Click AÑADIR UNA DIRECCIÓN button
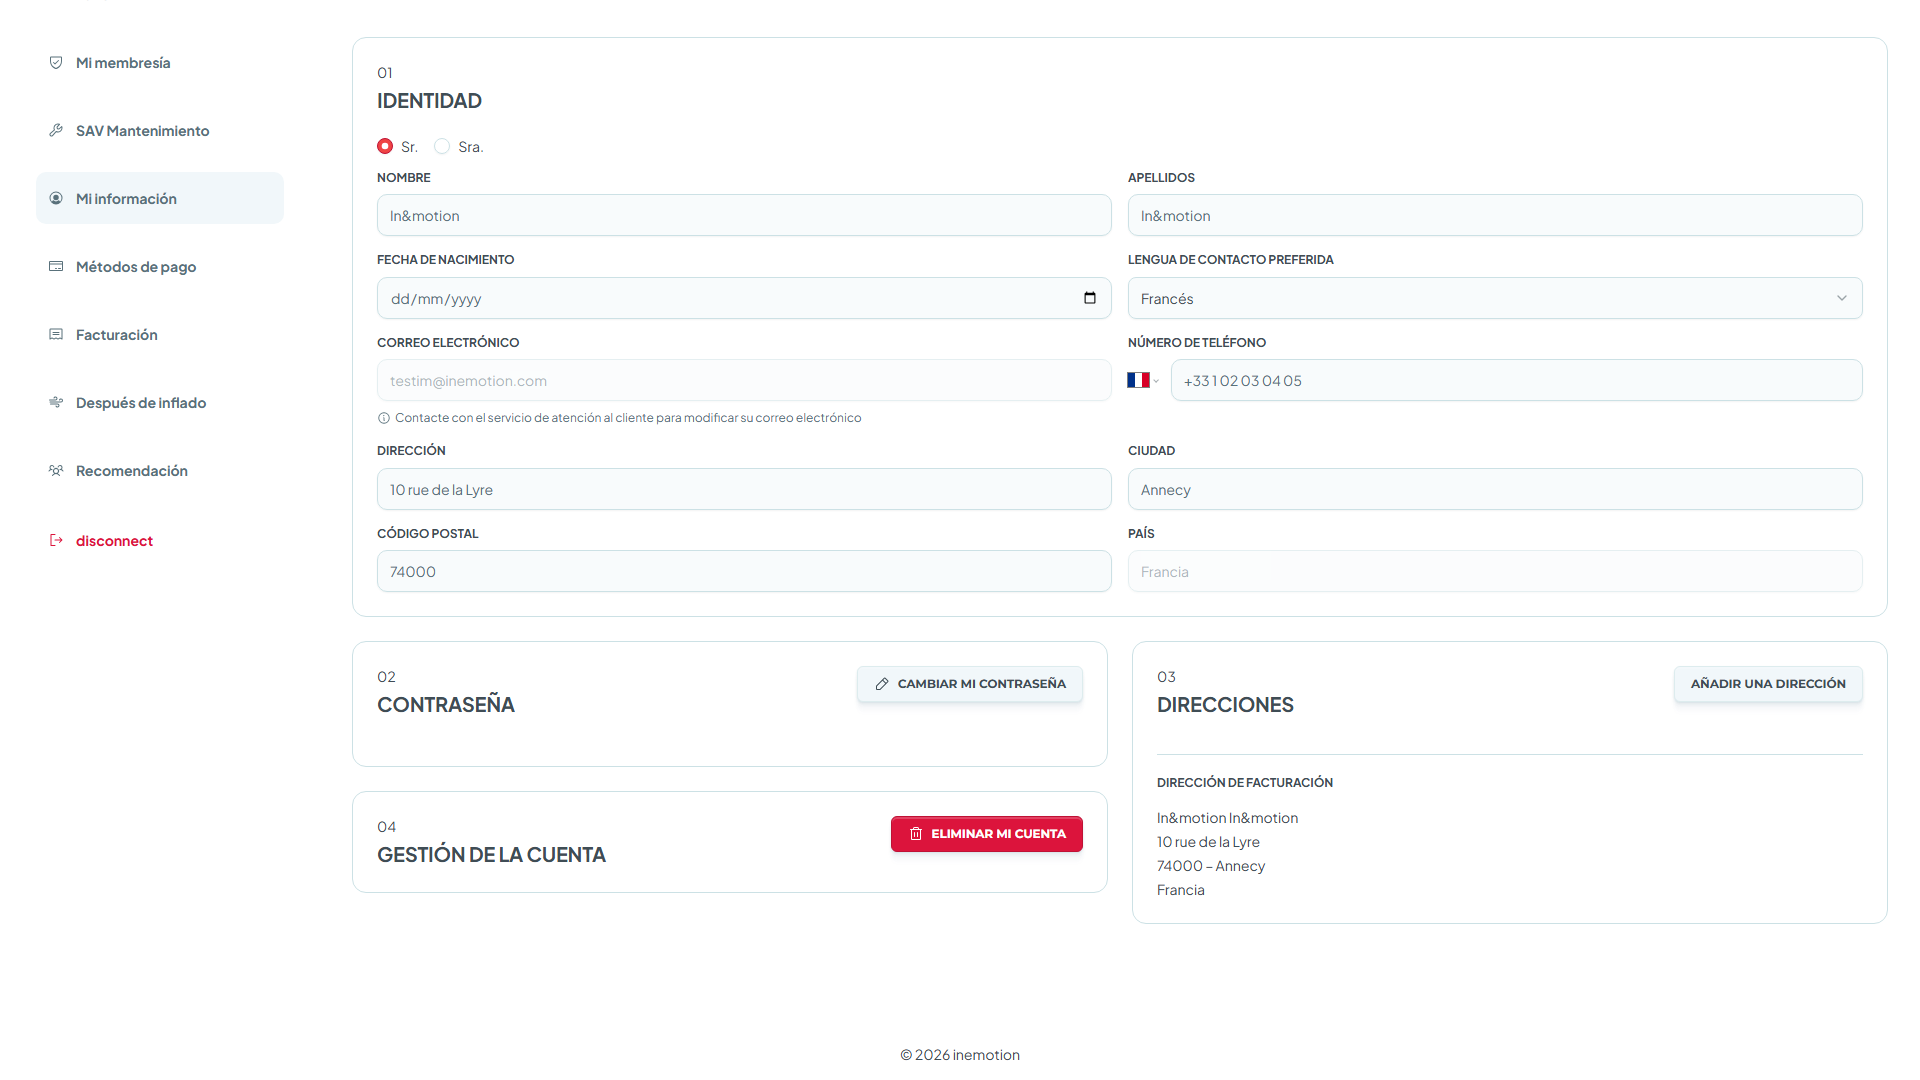The image size is (1920, 1080). pyautogui.click(x=1768, y=684)
